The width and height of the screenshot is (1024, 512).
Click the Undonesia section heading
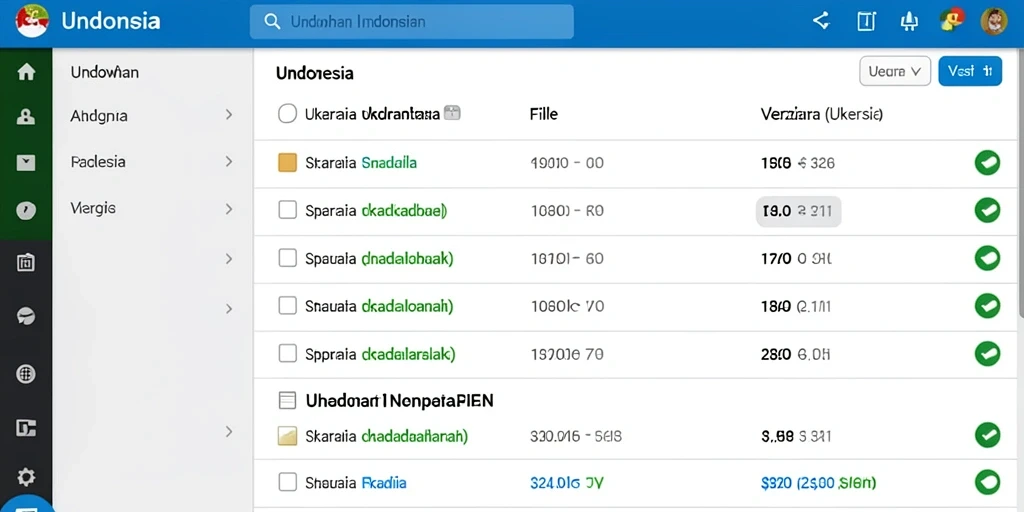tap(315, 72)
